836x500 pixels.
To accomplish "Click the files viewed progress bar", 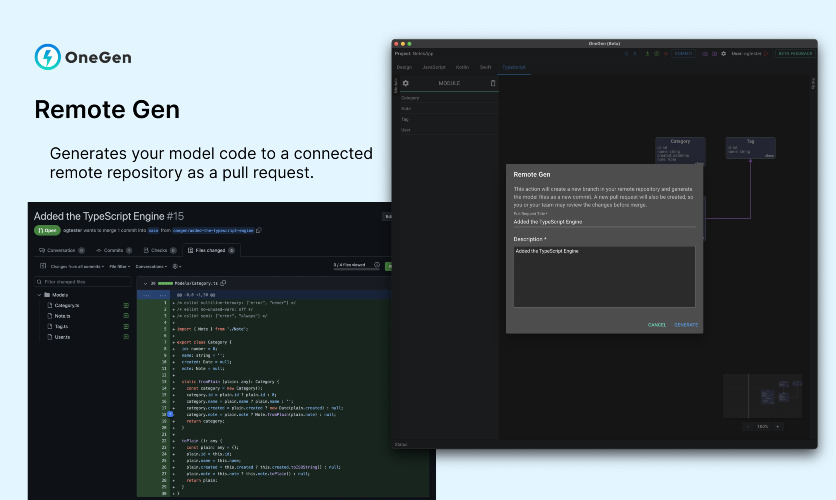I will click(352, 266).
